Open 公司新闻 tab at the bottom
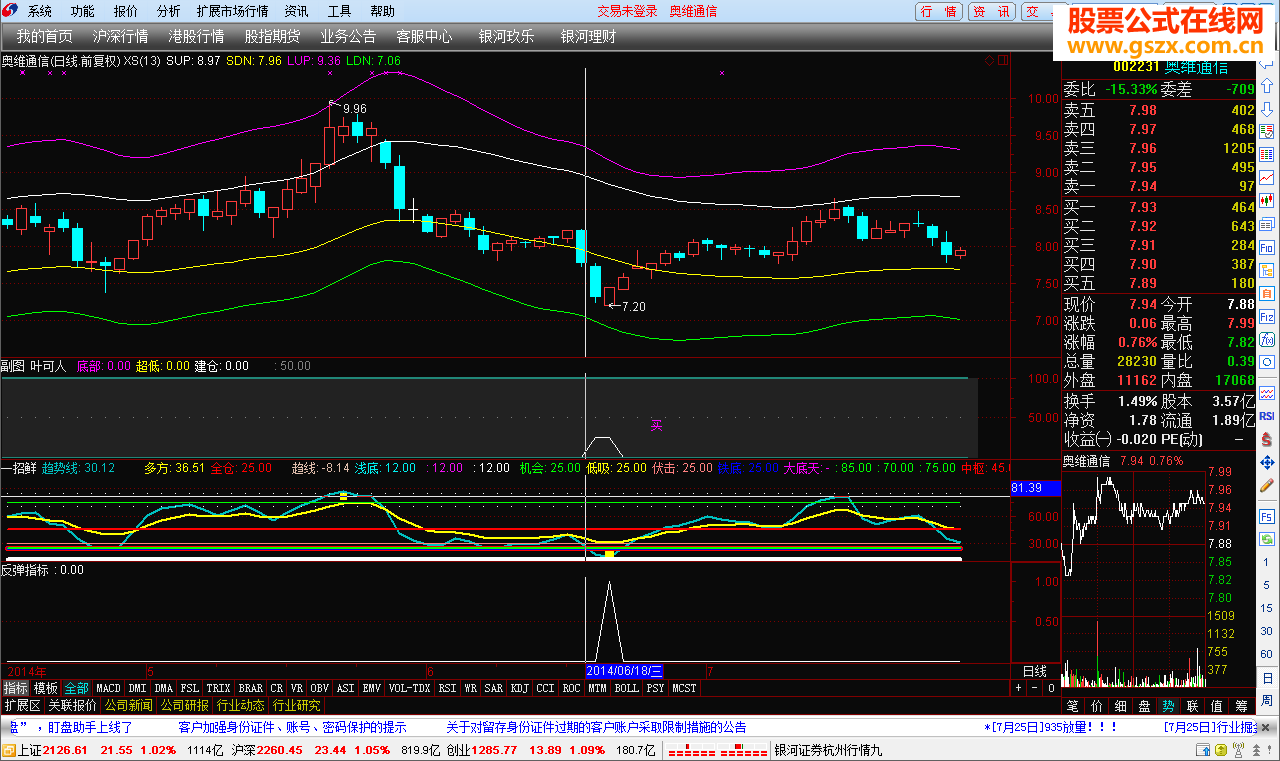The image size is (1280, 761). 128,705
